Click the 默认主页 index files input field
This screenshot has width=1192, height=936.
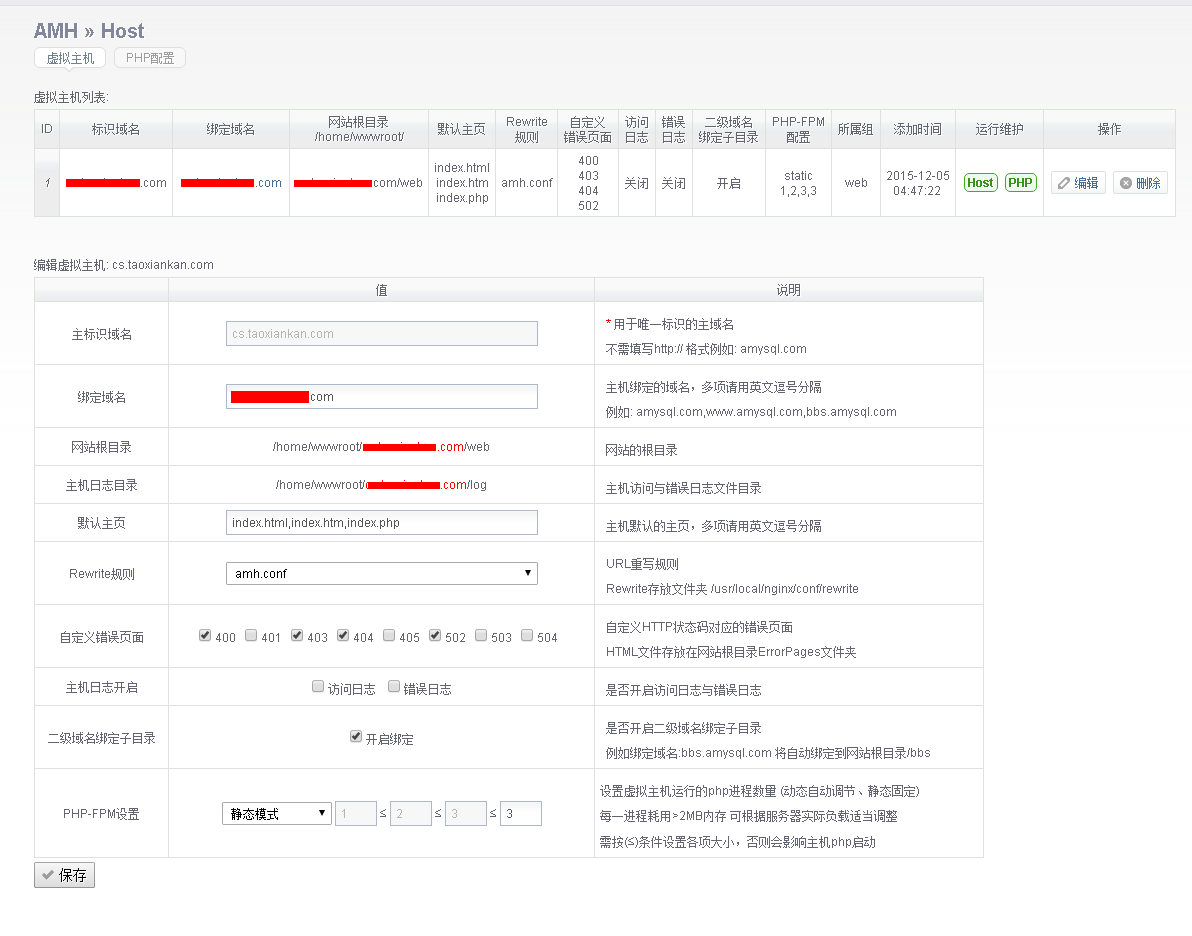381,523
